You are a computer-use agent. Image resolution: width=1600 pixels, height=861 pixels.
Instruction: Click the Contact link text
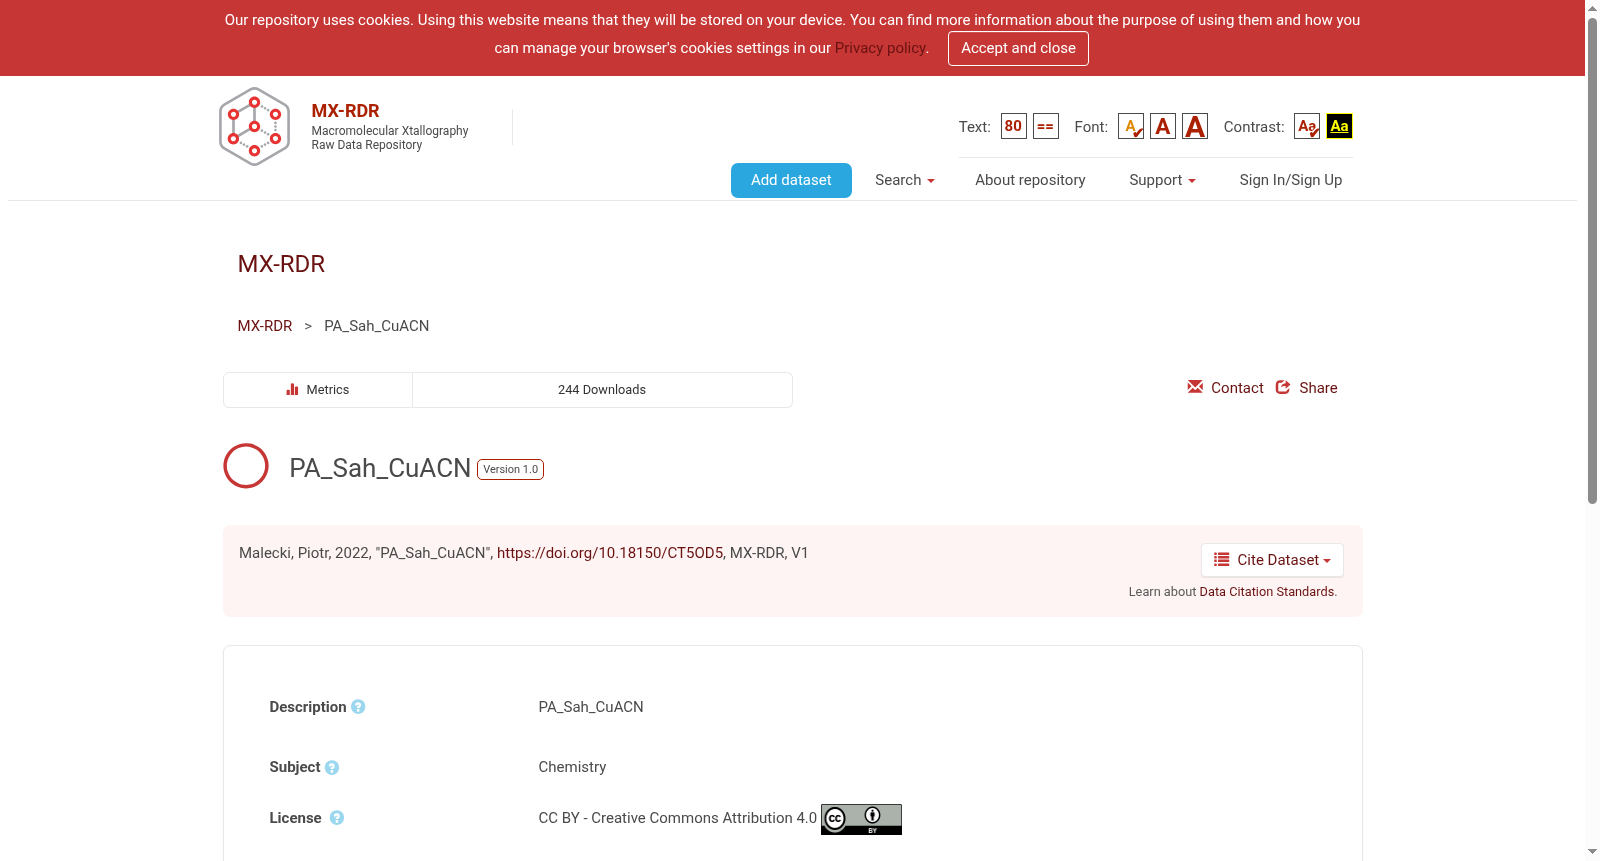click(1237, 388)
